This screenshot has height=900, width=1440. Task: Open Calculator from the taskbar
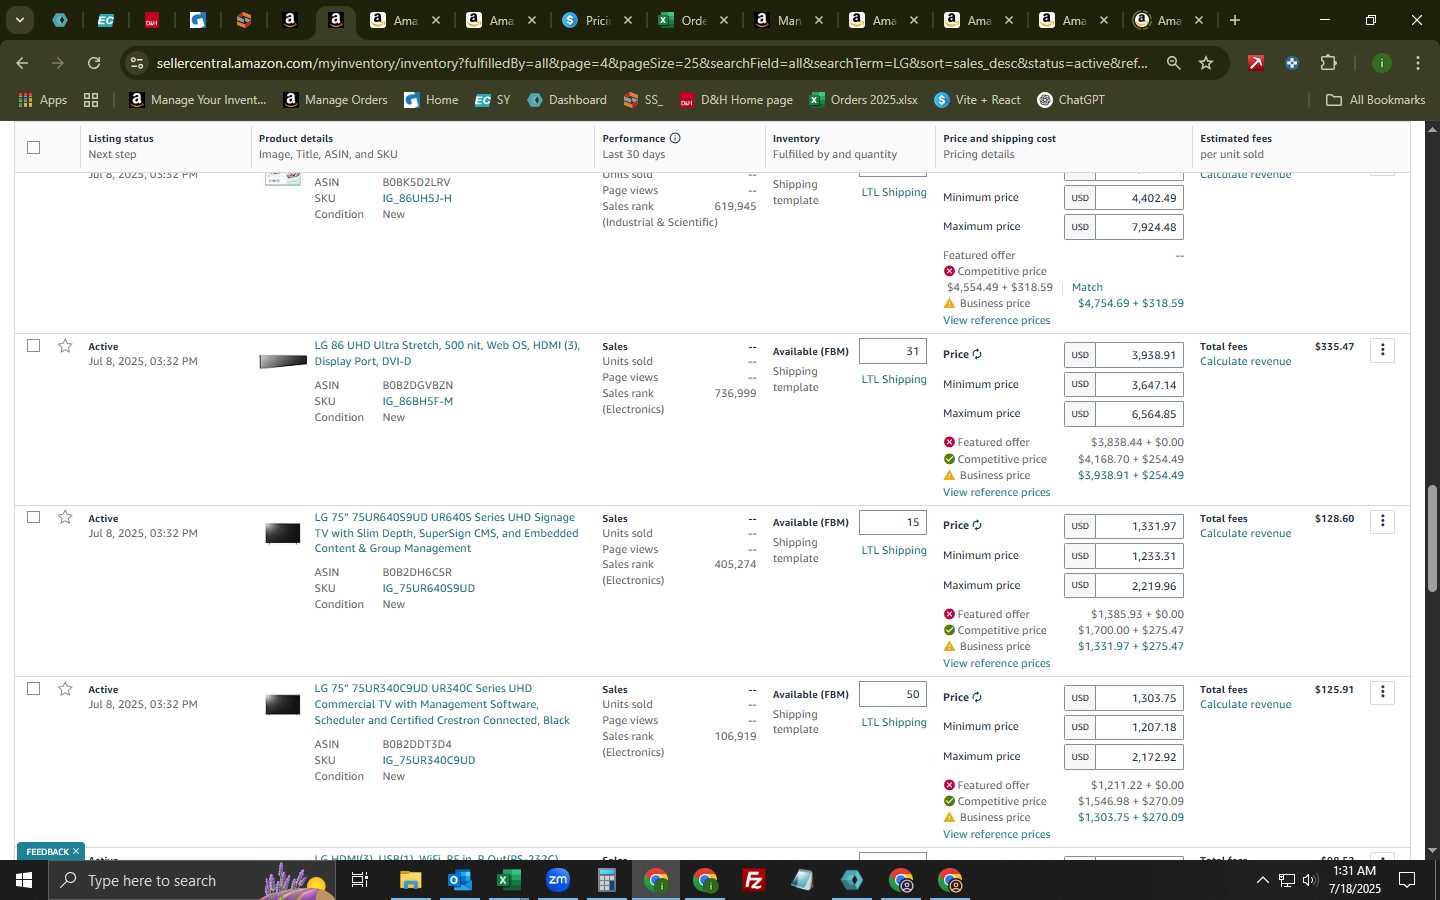point(606,880)
